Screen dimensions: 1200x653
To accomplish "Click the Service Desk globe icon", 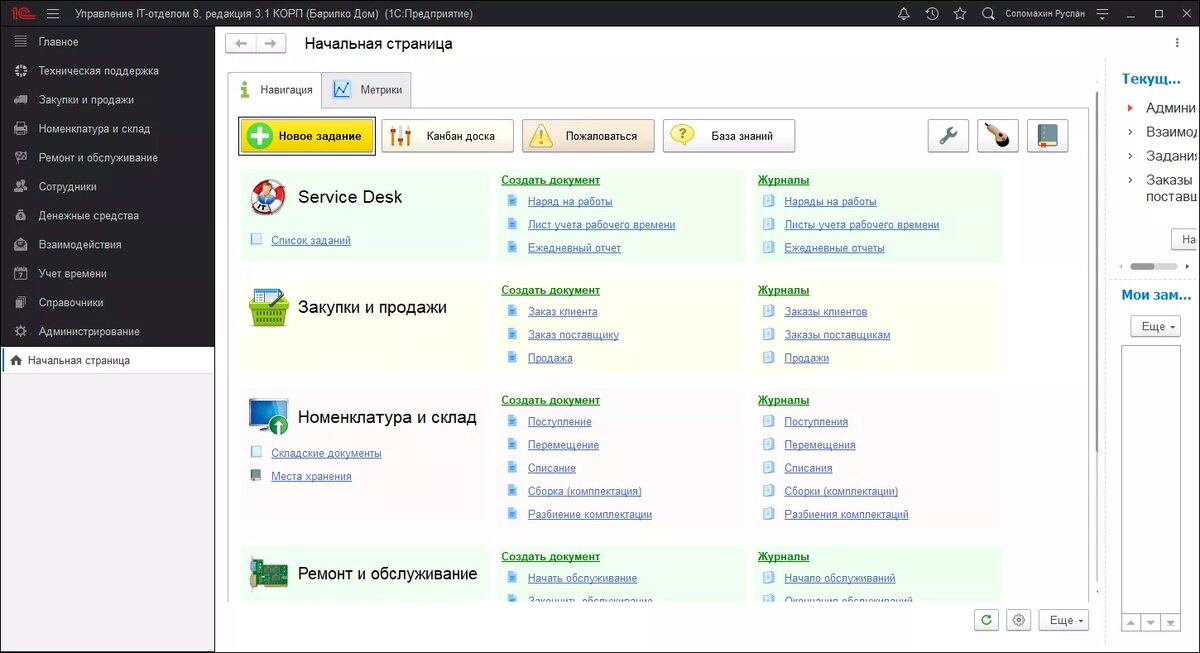I will pyautogui.click(x=268, y=196).
